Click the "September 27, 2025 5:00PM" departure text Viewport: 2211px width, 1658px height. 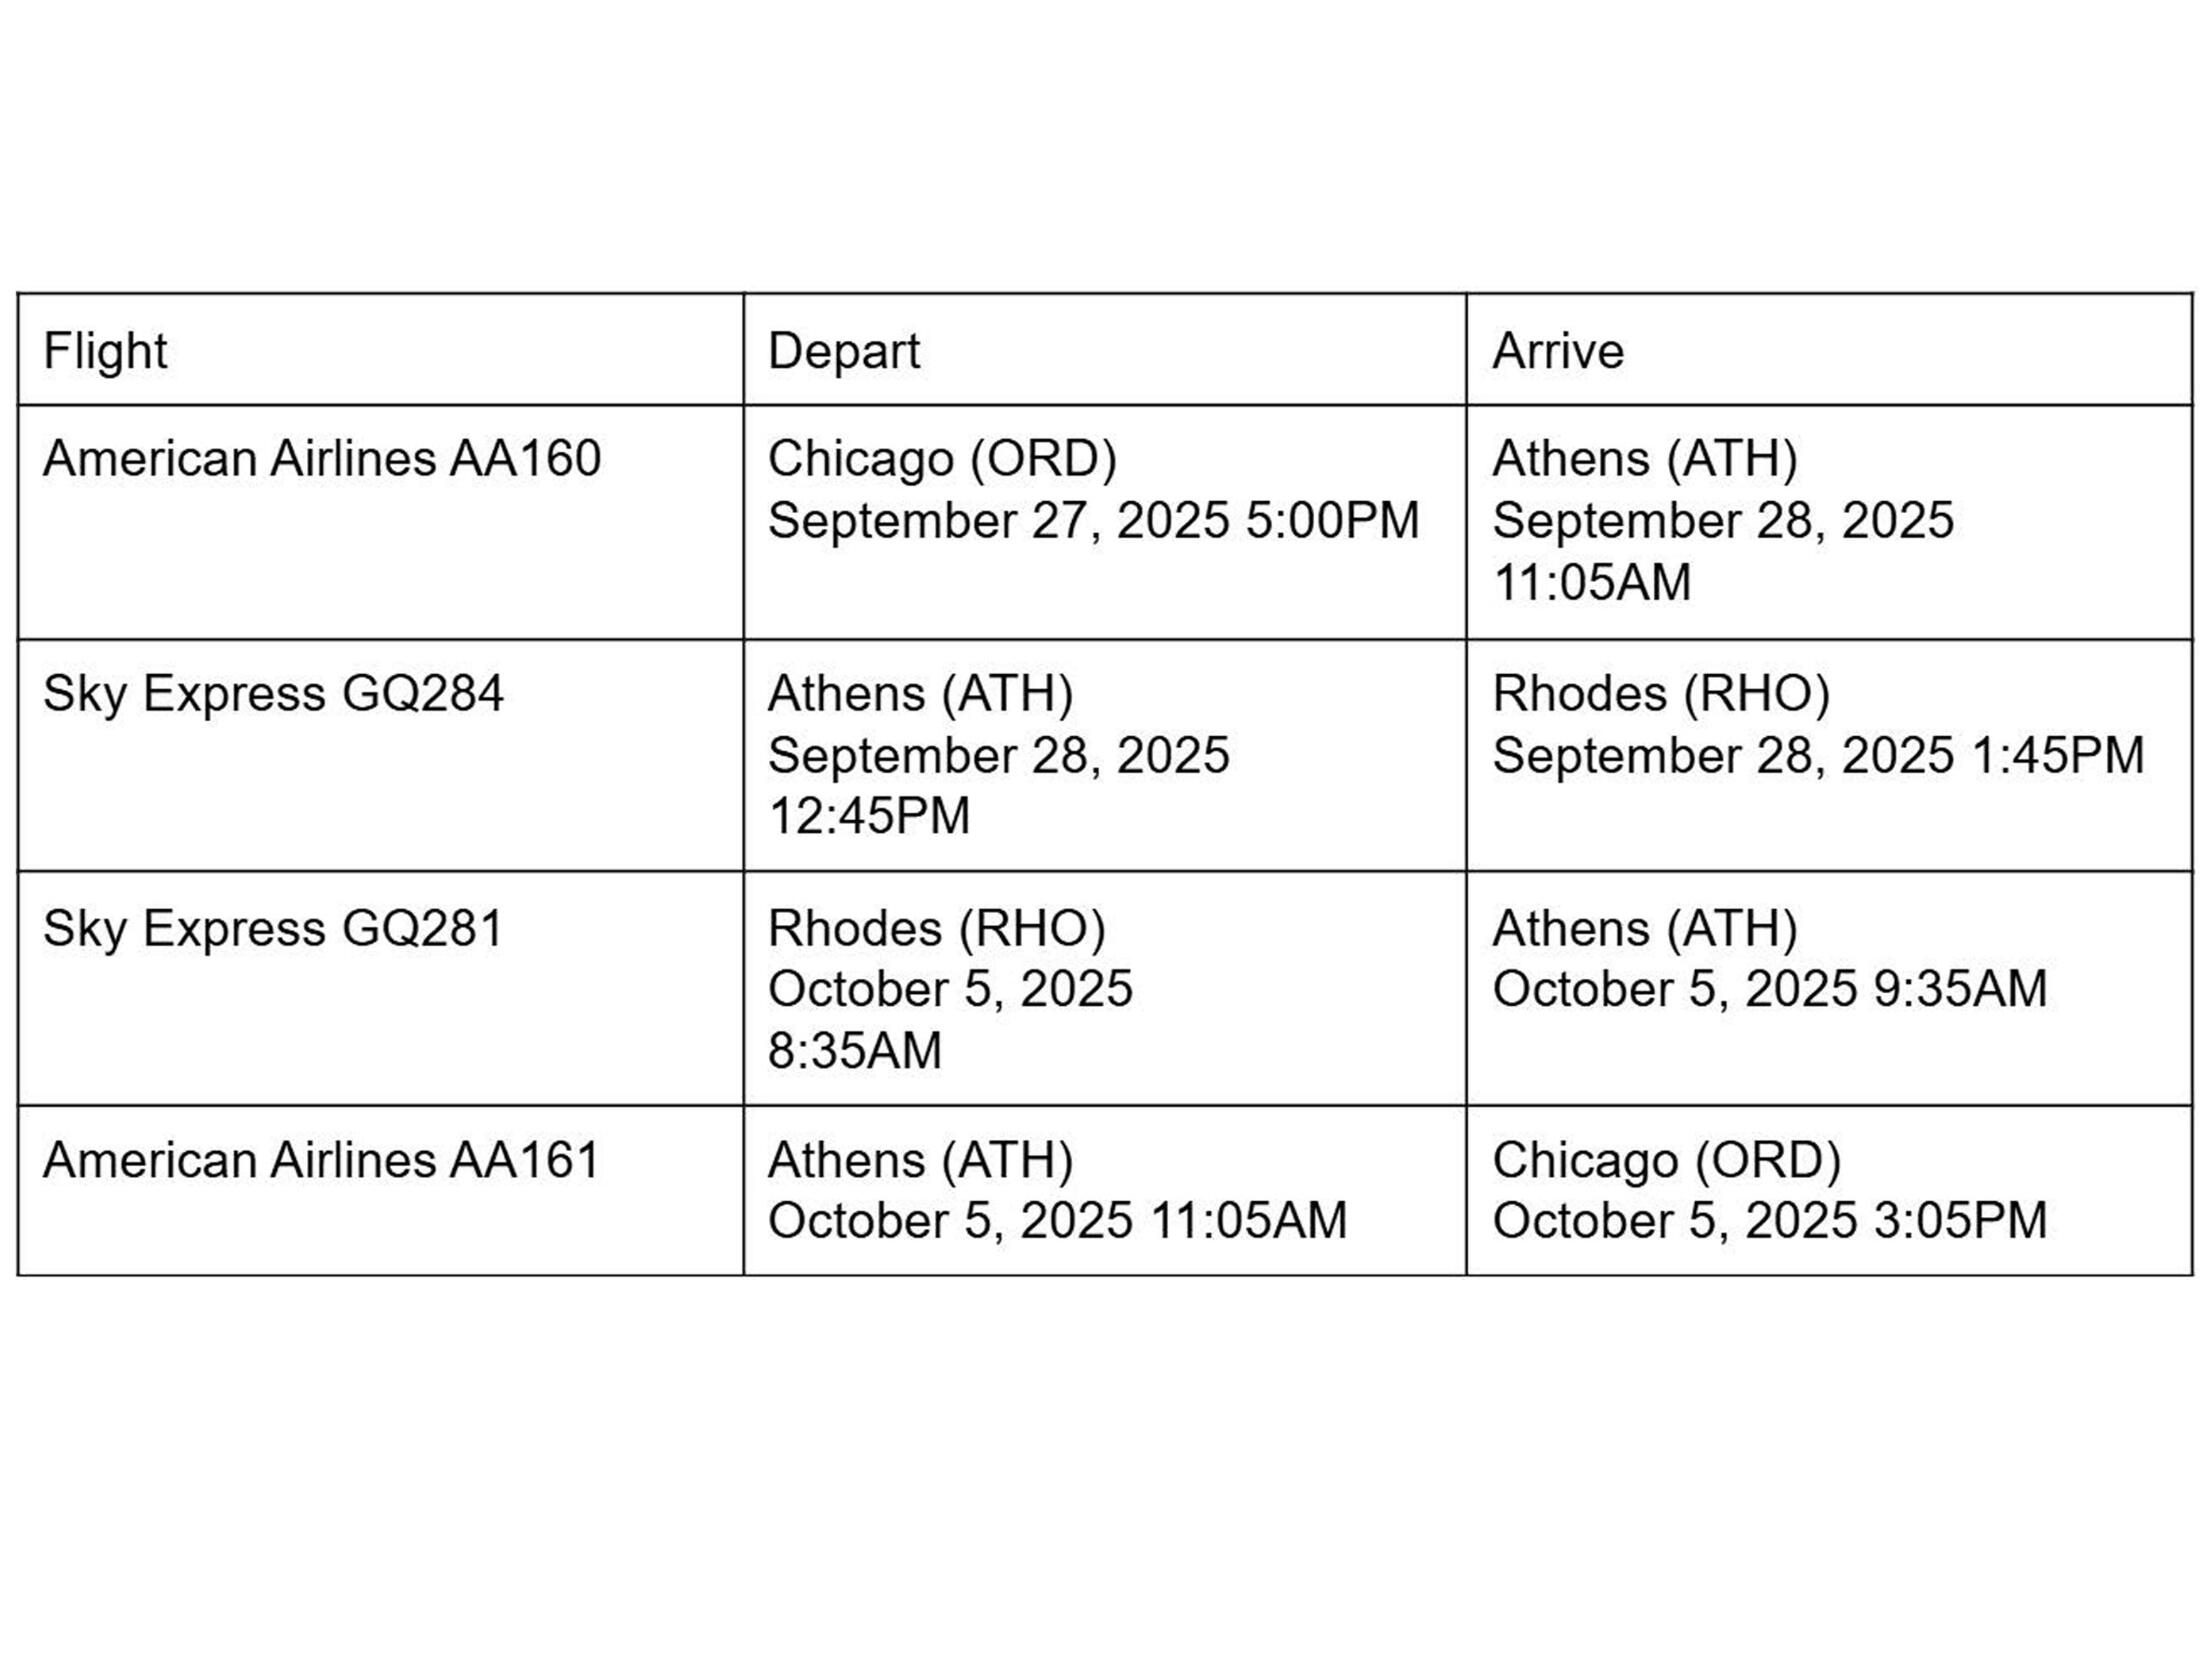[x=1093, y=520]
